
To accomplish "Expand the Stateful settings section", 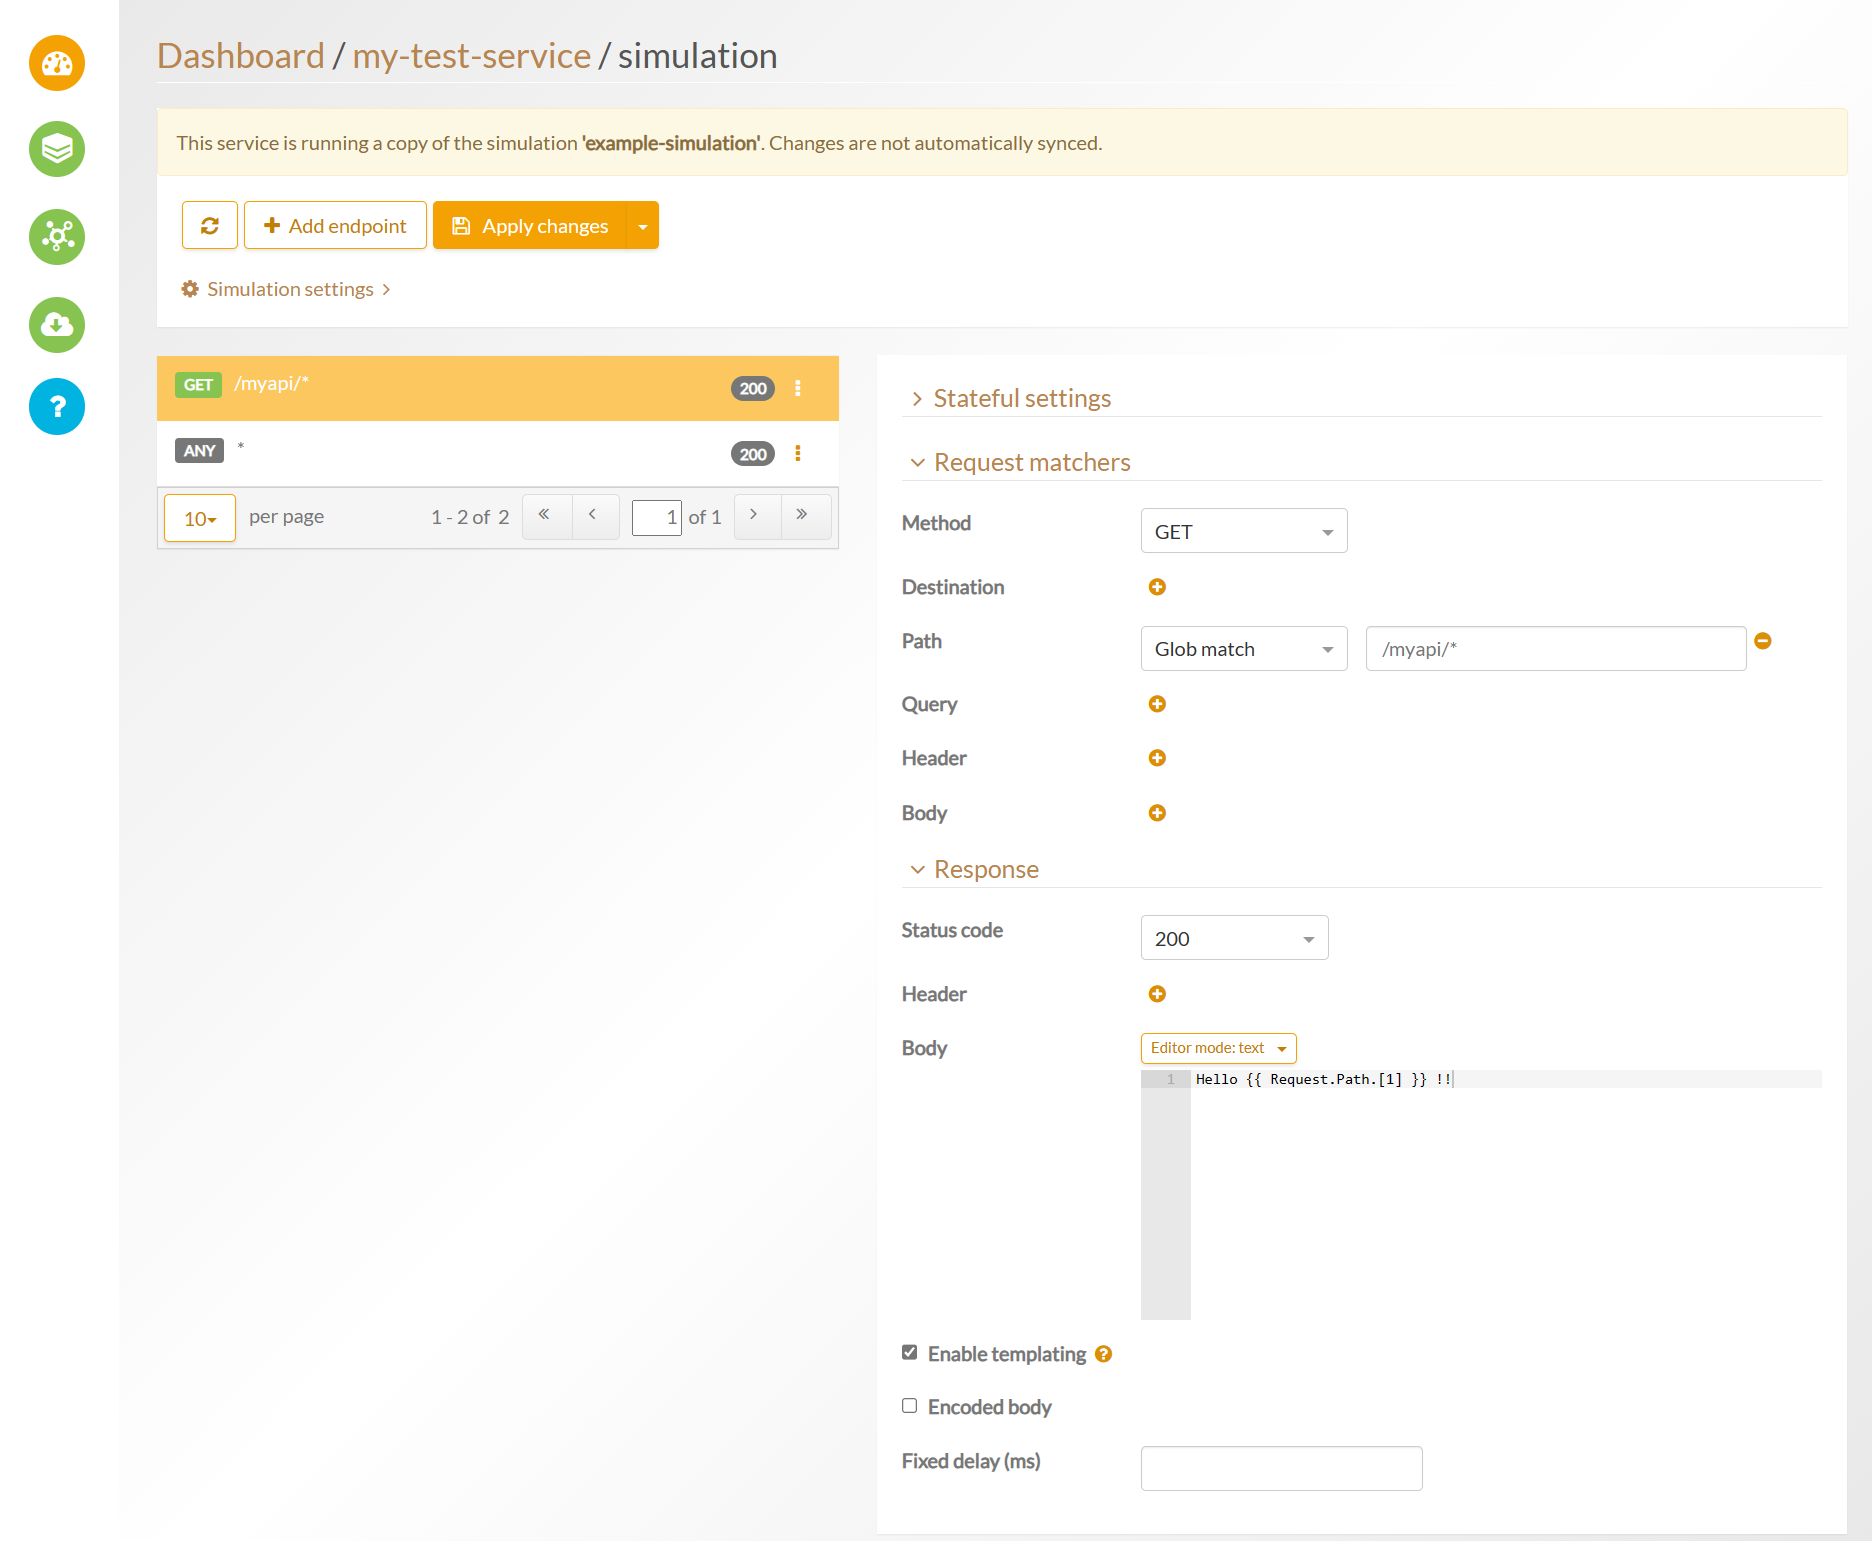I will (1021, 399).
